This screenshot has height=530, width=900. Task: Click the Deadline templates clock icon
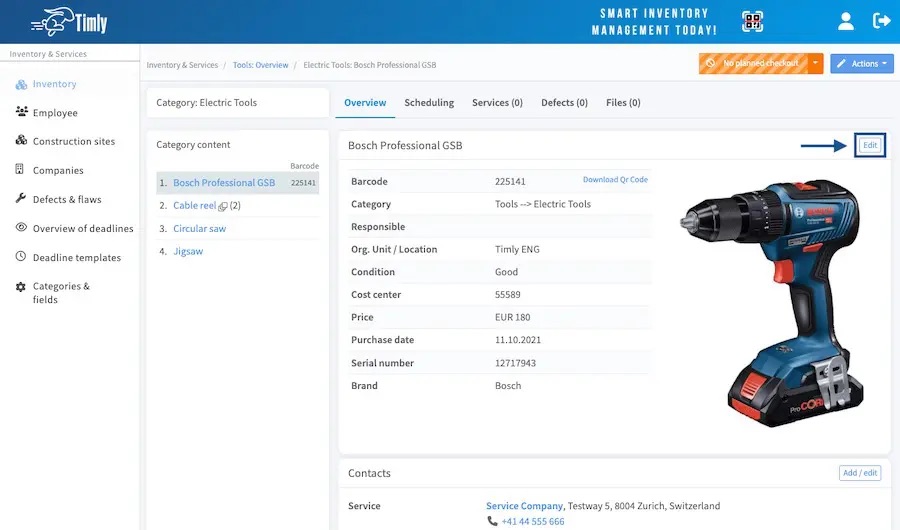click(21, 256)
